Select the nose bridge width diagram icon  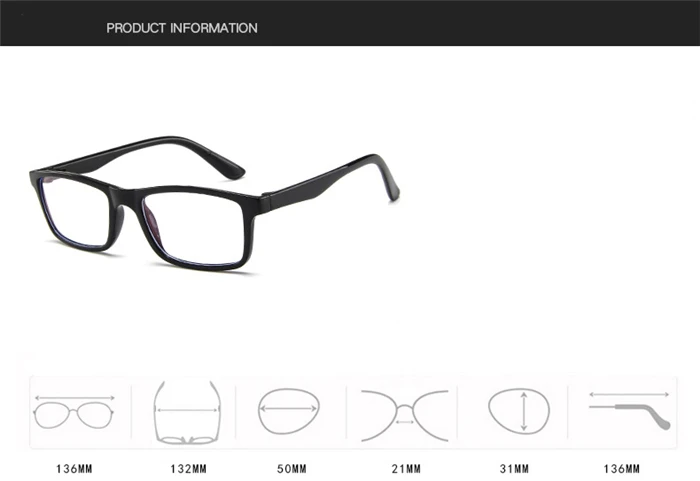405,415
